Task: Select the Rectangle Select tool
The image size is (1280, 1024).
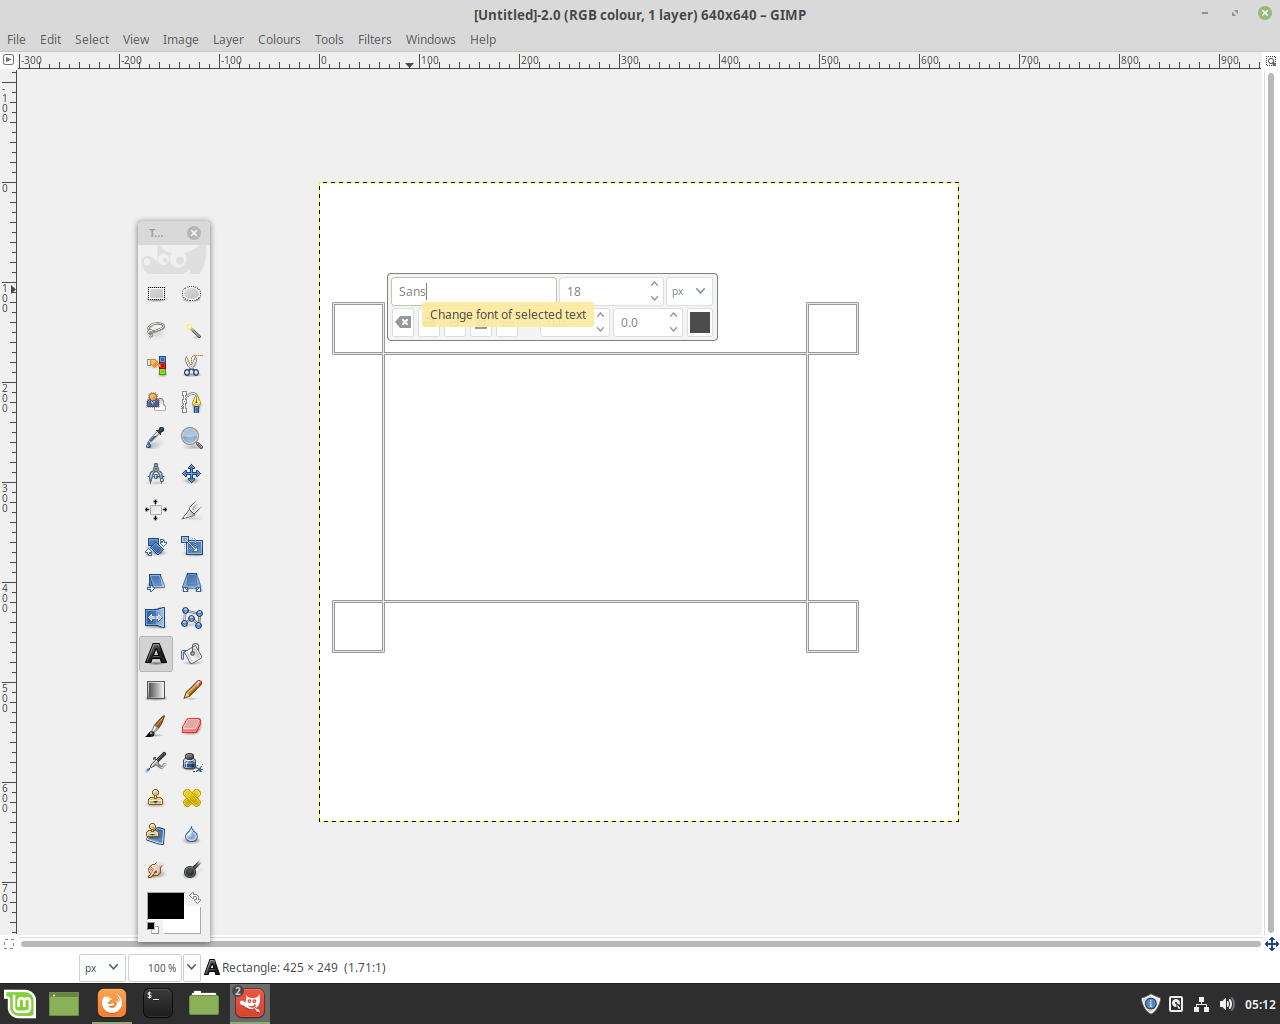Action: pos(156,294)
